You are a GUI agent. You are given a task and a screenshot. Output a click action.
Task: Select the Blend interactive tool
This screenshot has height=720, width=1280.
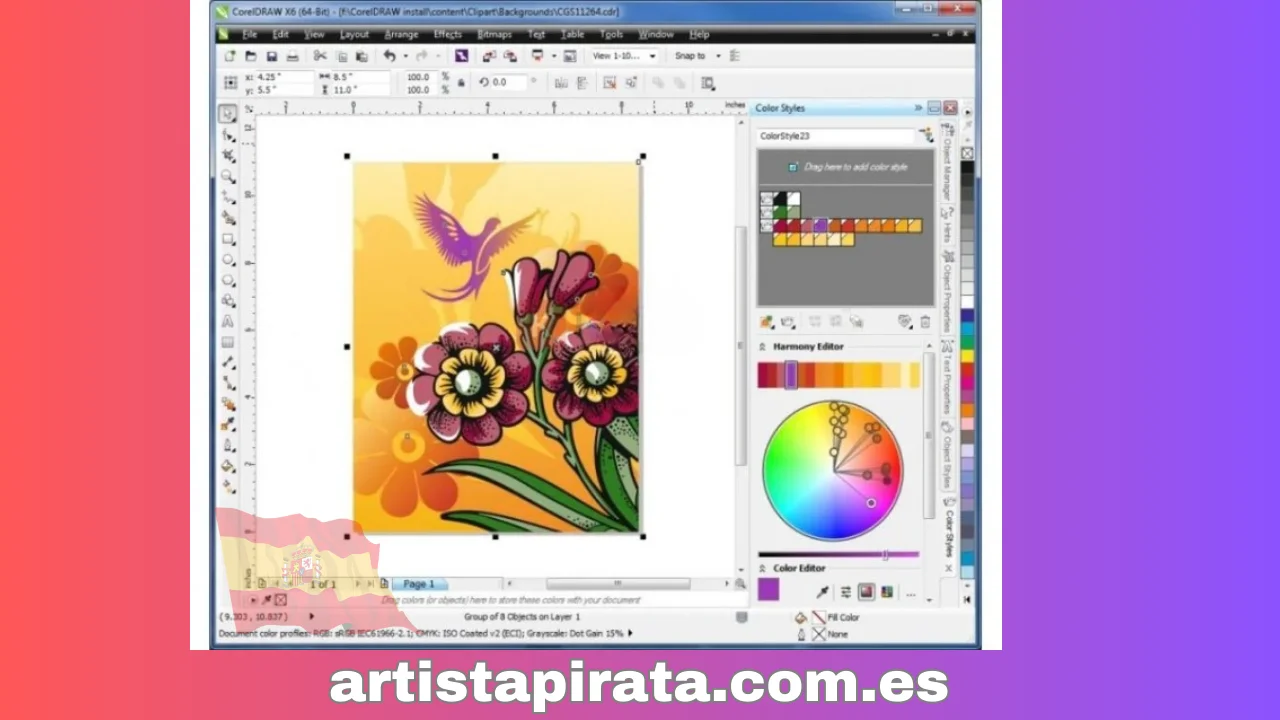point(228,404)
